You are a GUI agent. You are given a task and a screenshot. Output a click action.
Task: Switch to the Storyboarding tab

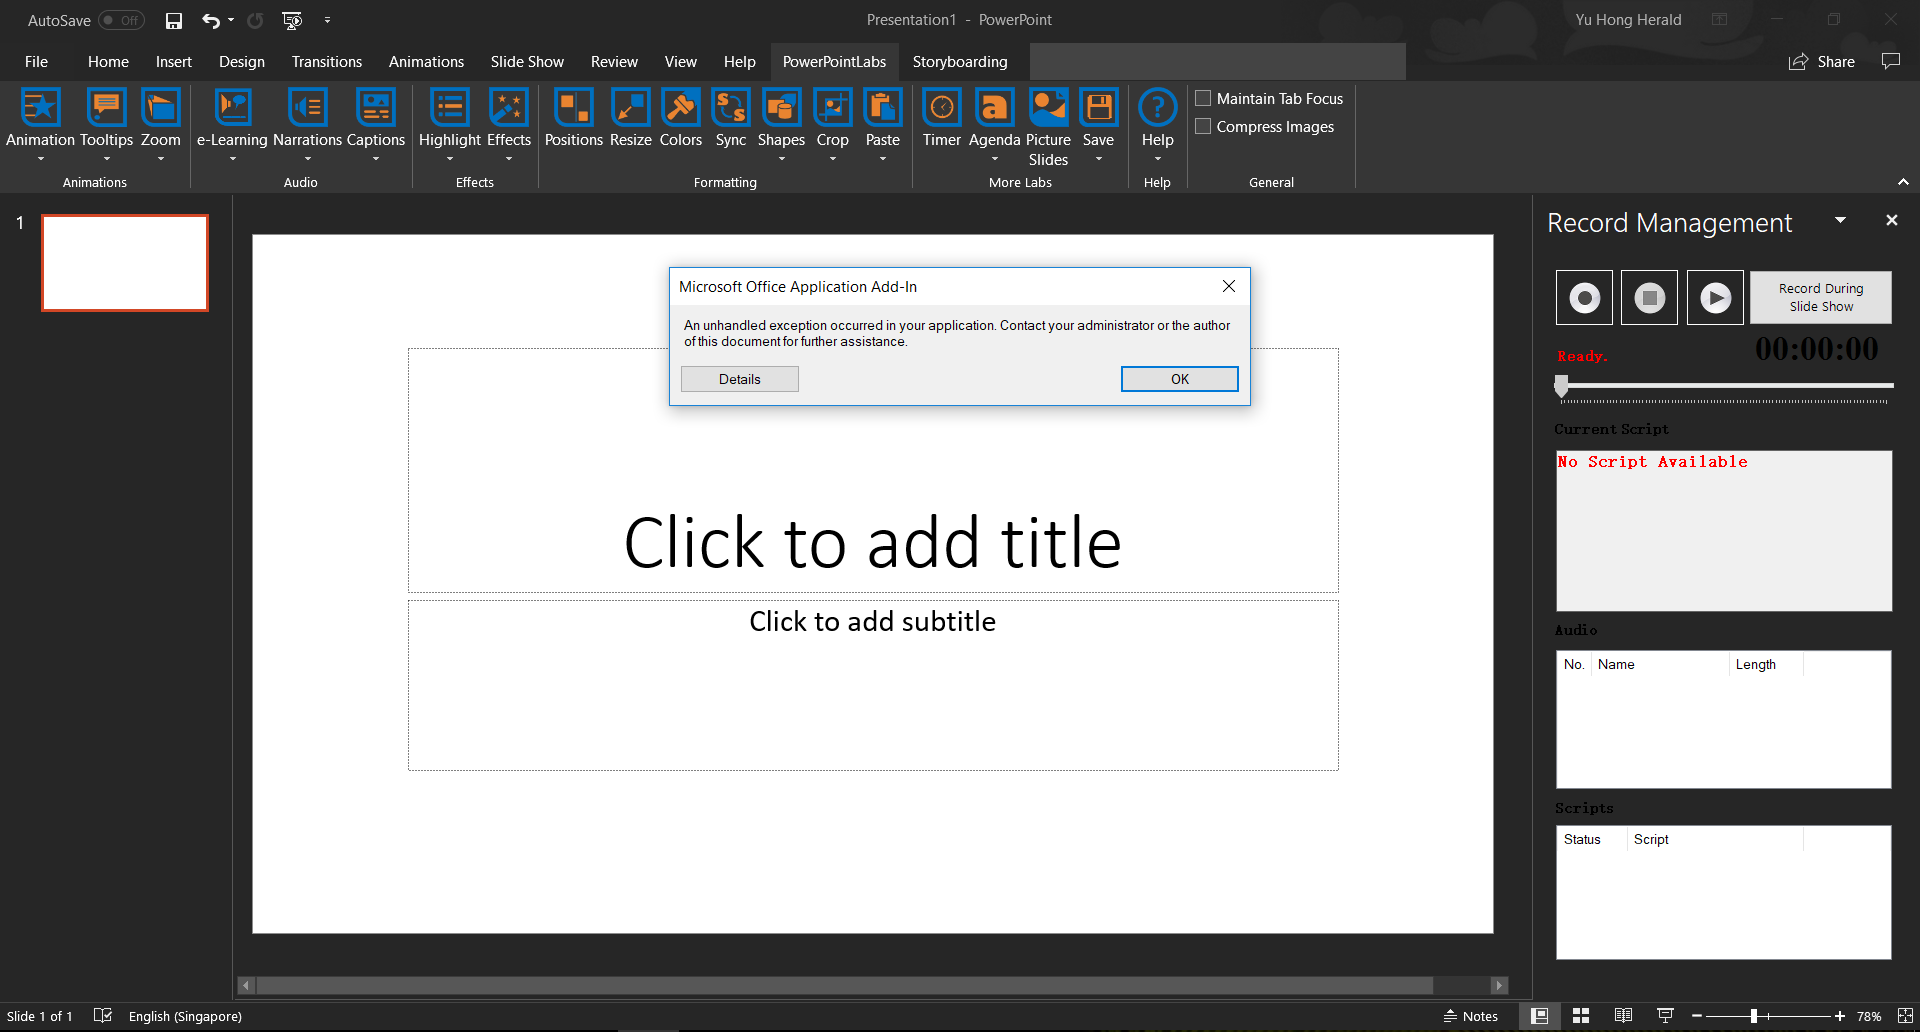tap(960, 61)
